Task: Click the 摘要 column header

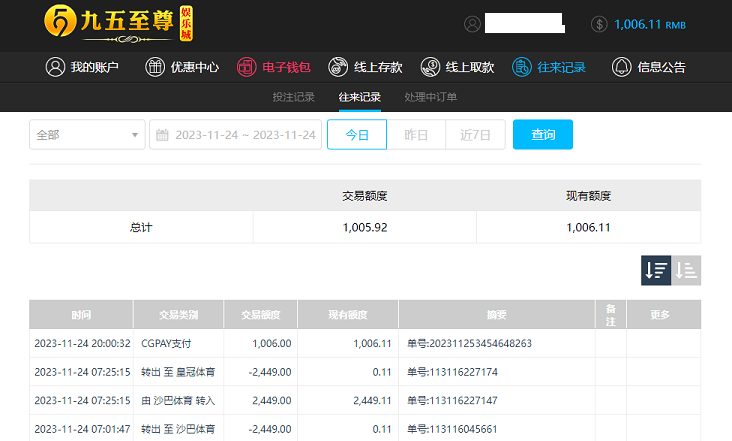Action: (x=497, y=315)
